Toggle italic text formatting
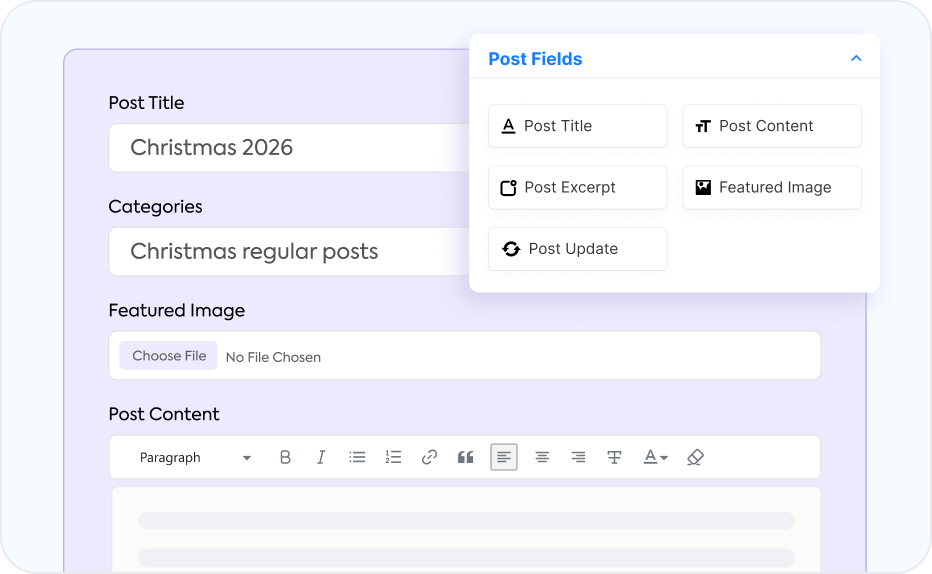 click(x=321, y=457)
